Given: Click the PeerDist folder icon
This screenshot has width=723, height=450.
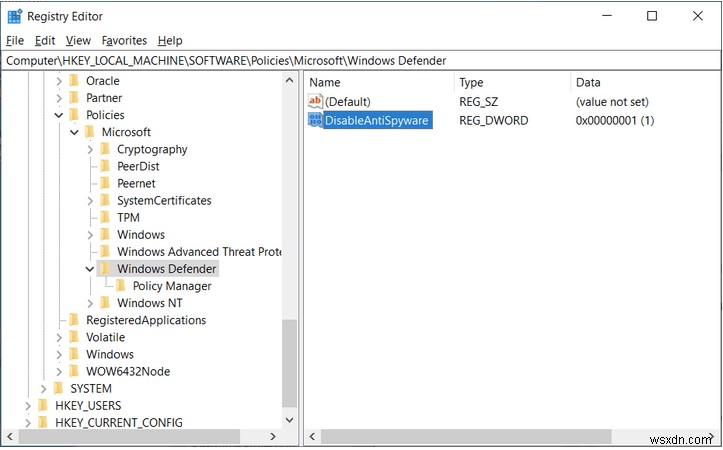Looking at the screenshot, I should pyautogui.click(x=106, y=166).
